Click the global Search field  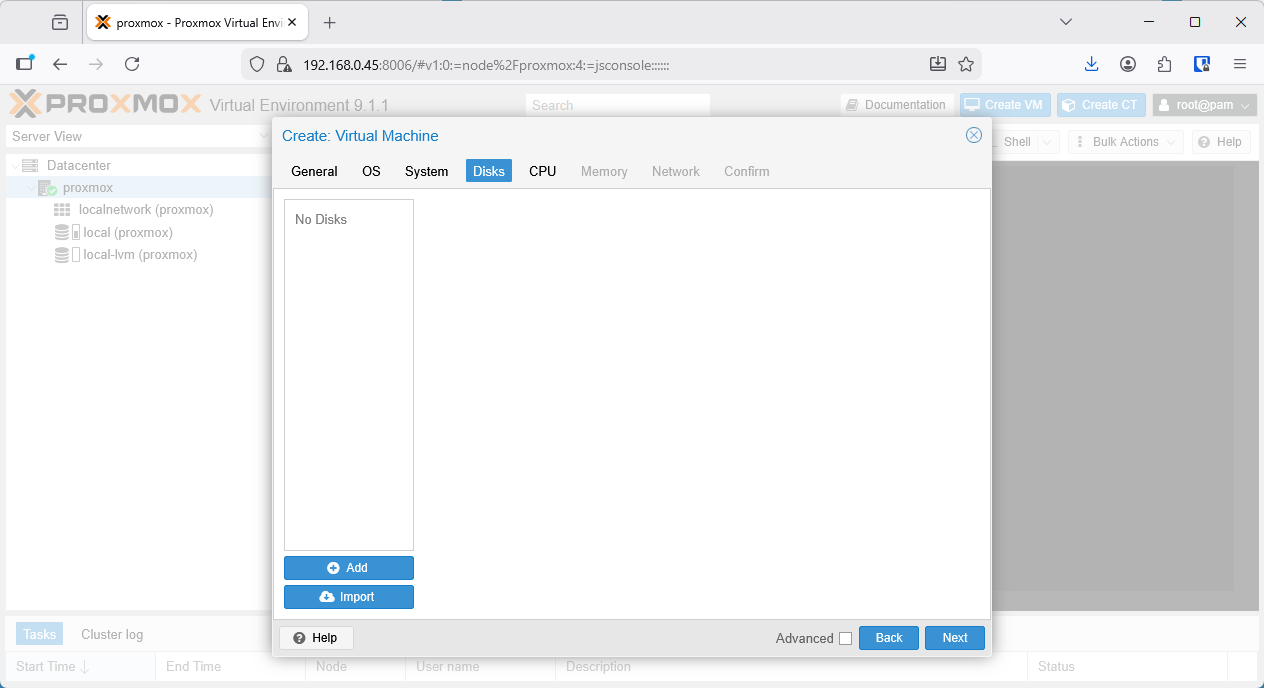click(617, 105)
